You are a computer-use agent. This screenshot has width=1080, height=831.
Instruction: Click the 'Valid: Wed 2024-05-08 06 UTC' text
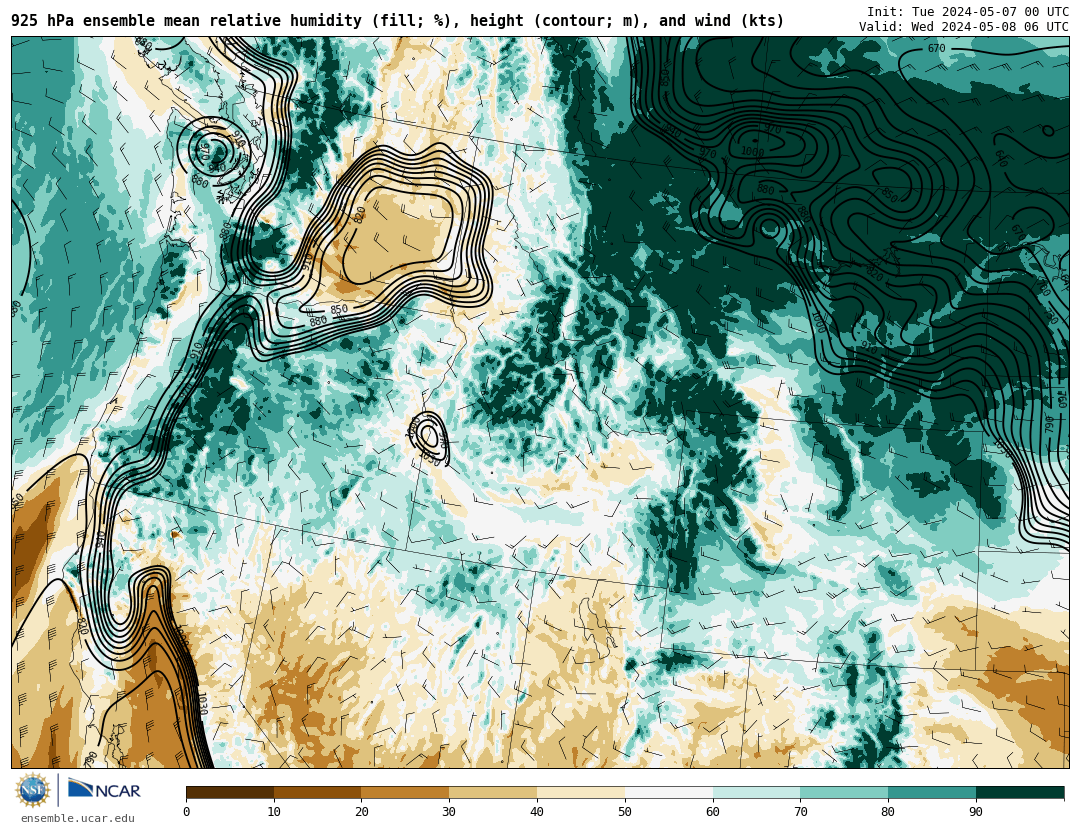pos(964,27)
